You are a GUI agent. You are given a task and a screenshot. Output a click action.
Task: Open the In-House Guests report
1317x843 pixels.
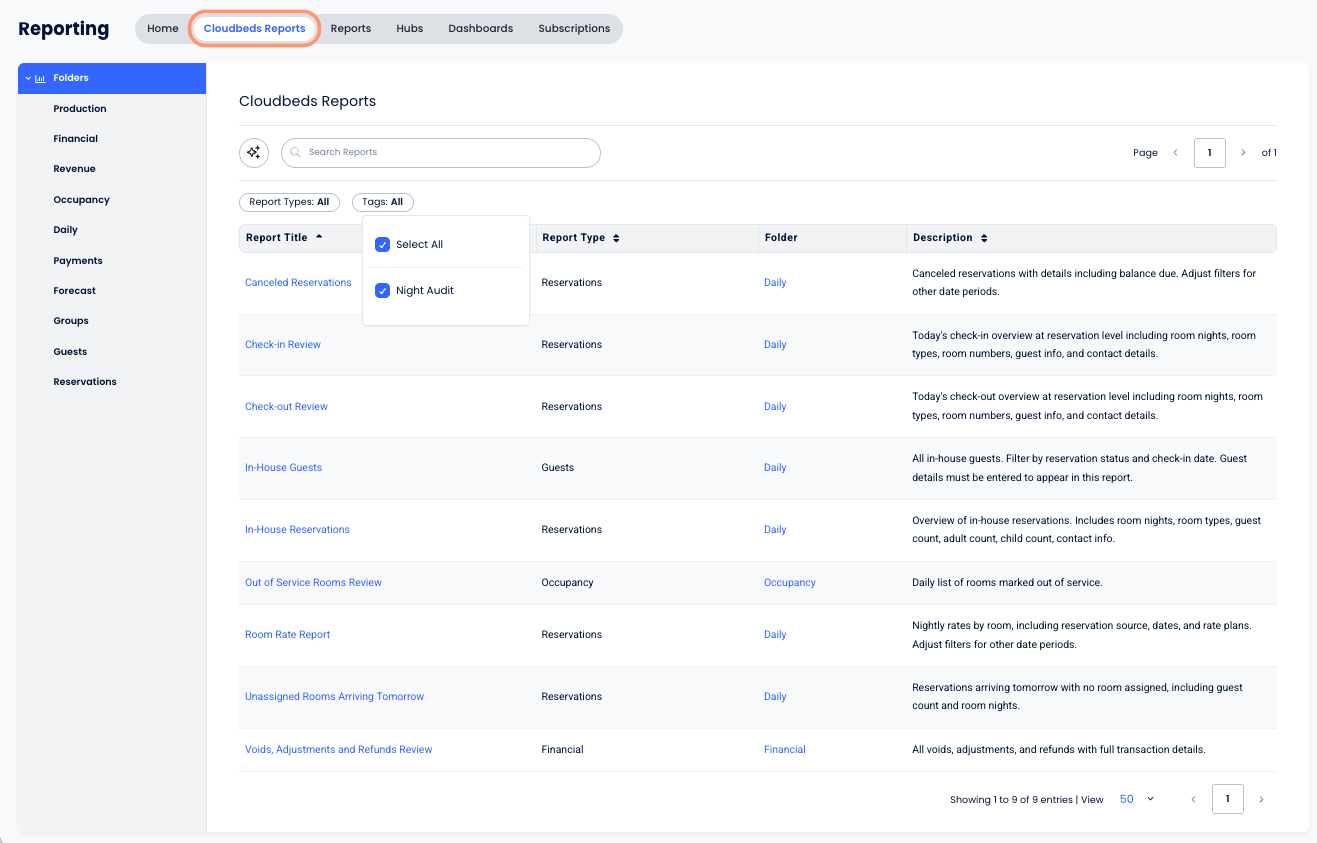(x=283, y=467)
